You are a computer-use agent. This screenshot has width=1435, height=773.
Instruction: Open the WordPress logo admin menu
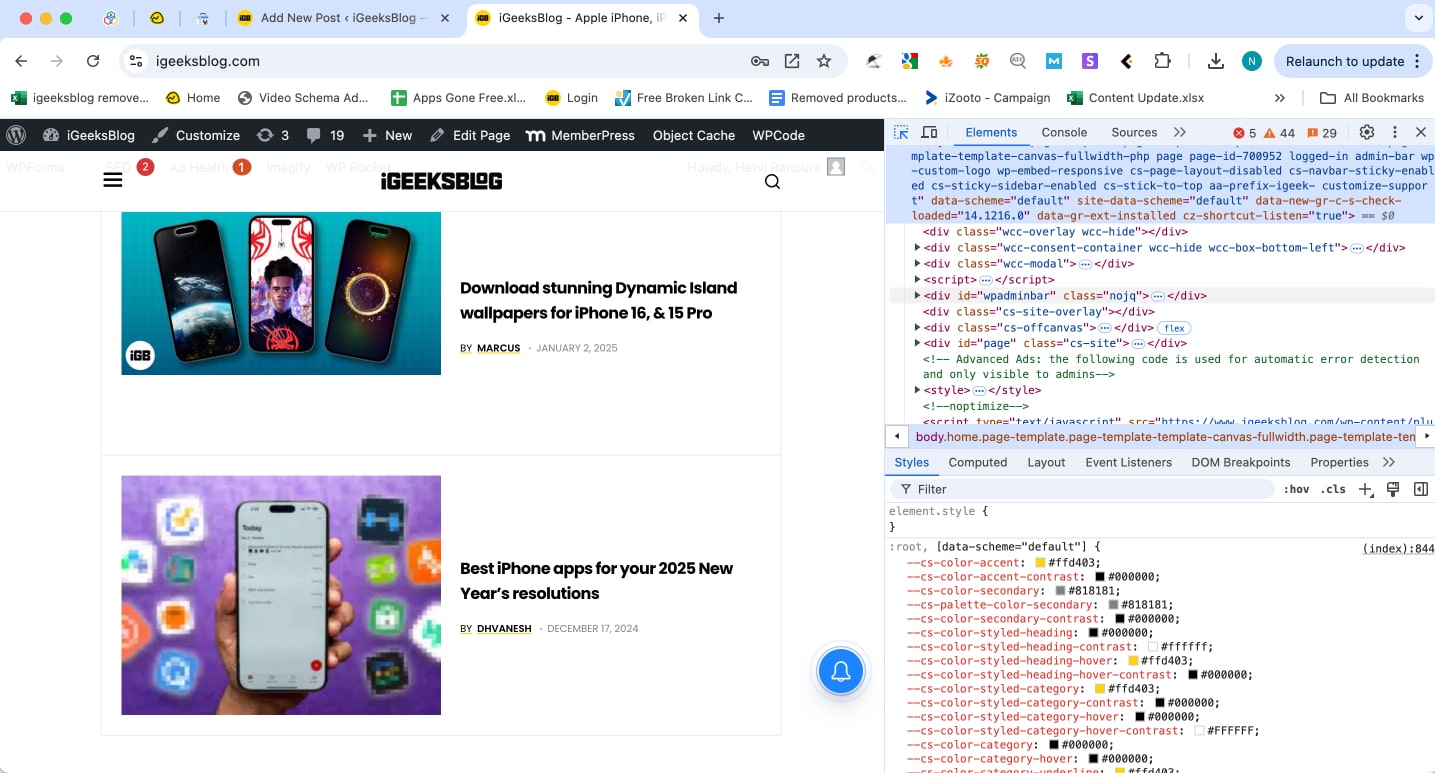(x=15, y=135)
